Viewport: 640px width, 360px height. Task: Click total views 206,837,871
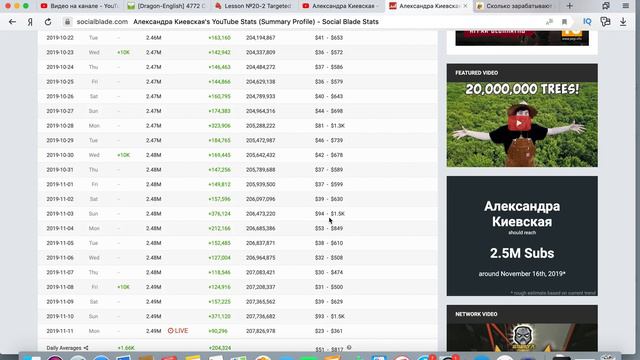260,243
